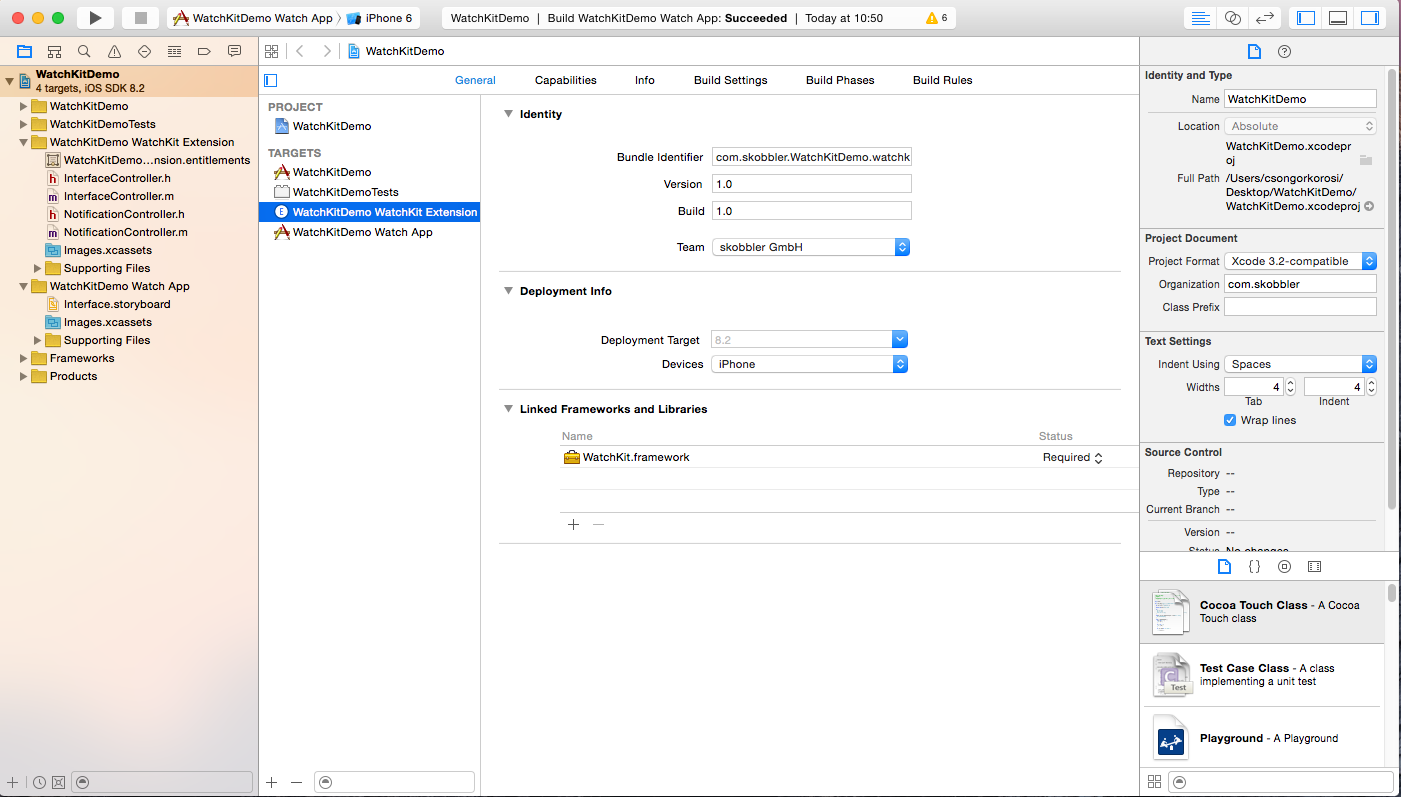
Task: Hide the left Navigator panel
Action: pyautogui.click(x=1305, y=18)
